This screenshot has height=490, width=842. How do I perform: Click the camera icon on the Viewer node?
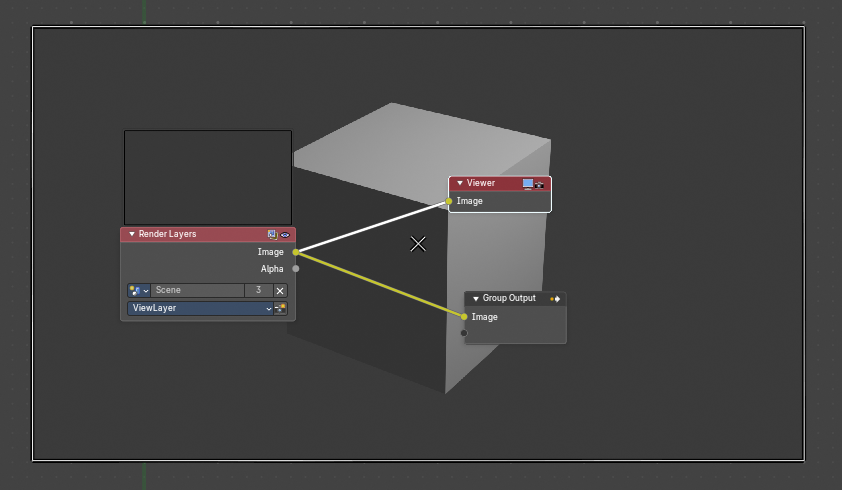(540, 185)
